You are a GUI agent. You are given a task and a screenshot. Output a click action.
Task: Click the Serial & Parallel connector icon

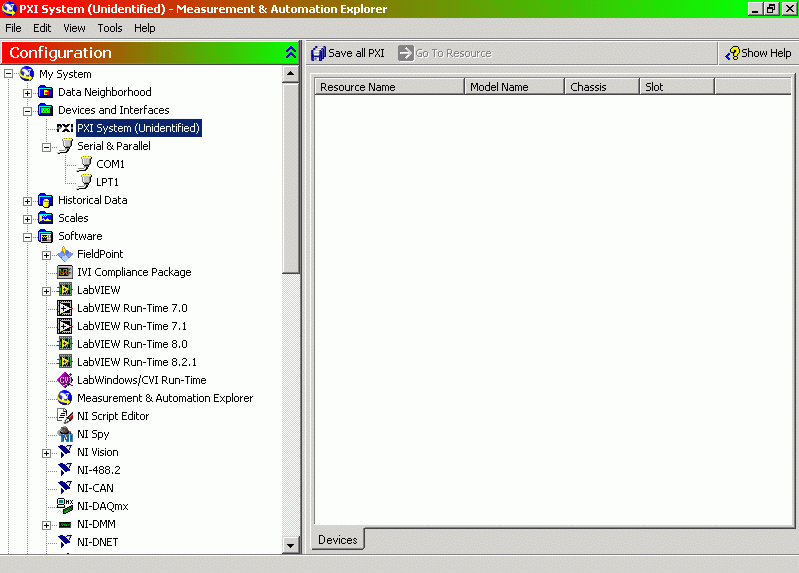[65, 146]
